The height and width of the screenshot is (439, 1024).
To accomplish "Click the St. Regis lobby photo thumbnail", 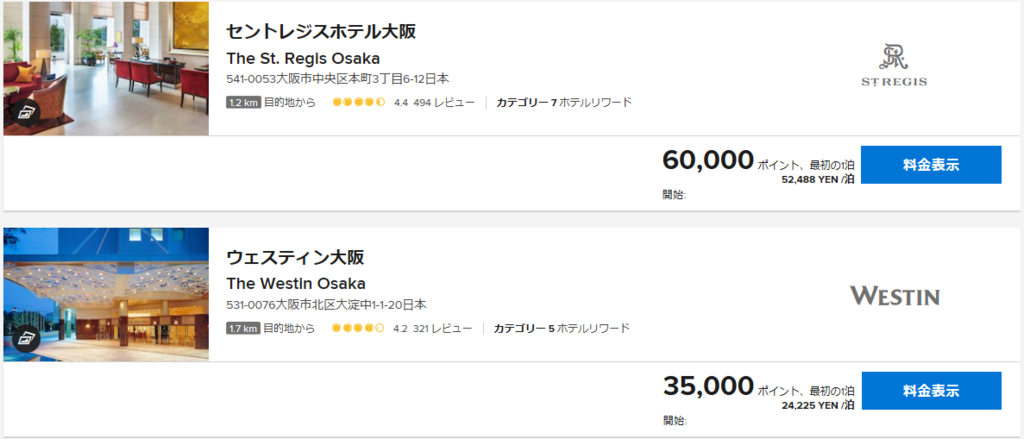I will point(106,69).
